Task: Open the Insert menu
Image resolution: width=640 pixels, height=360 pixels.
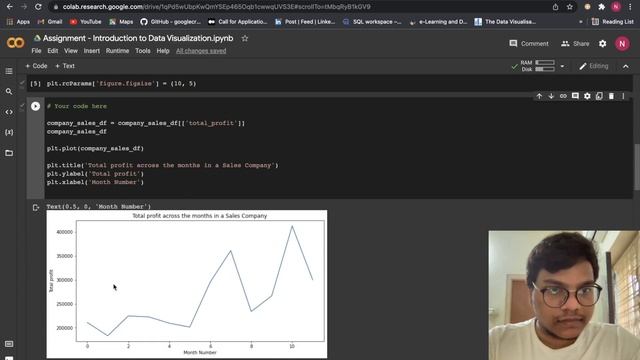Action: coord(91,51)
